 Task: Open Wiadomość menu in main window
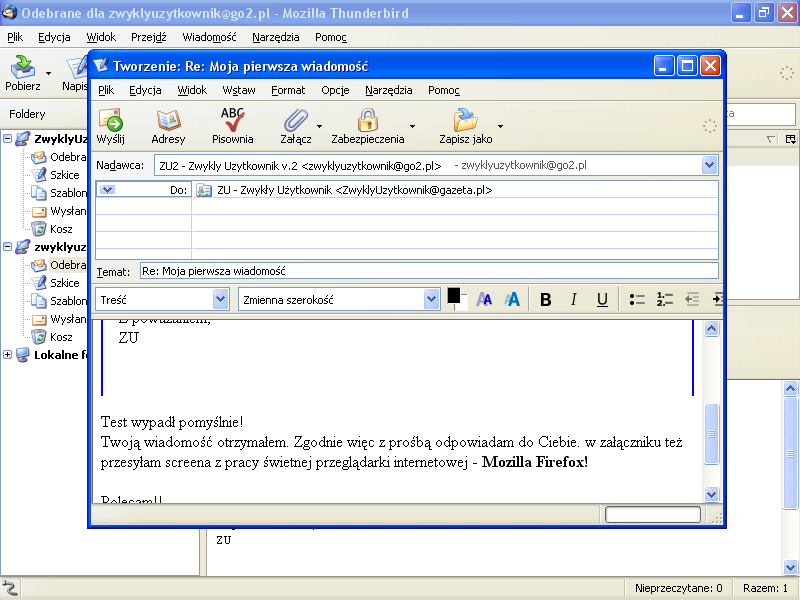pyautogui.click(x=209, y=37)
